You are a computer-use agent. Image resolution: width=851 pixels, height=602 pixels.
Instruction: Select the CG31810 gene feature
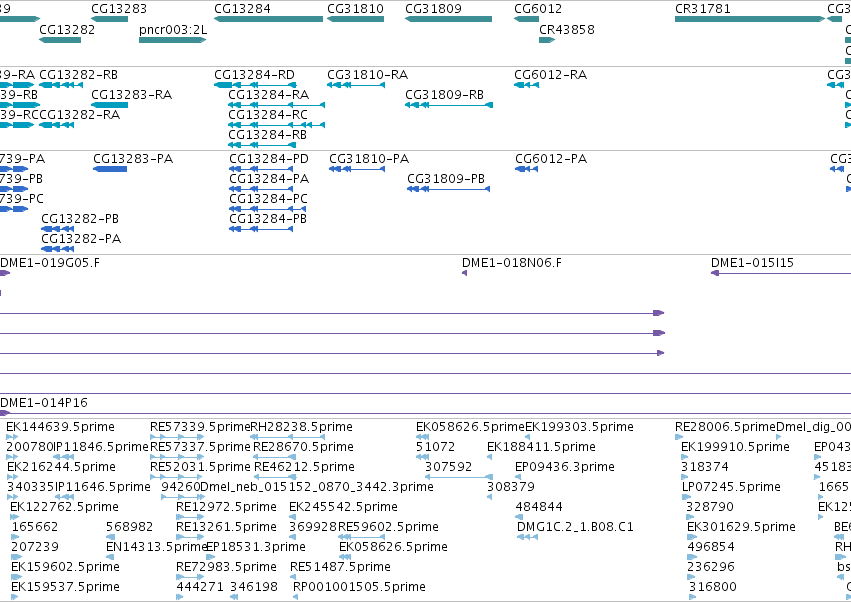click(355, 19)
